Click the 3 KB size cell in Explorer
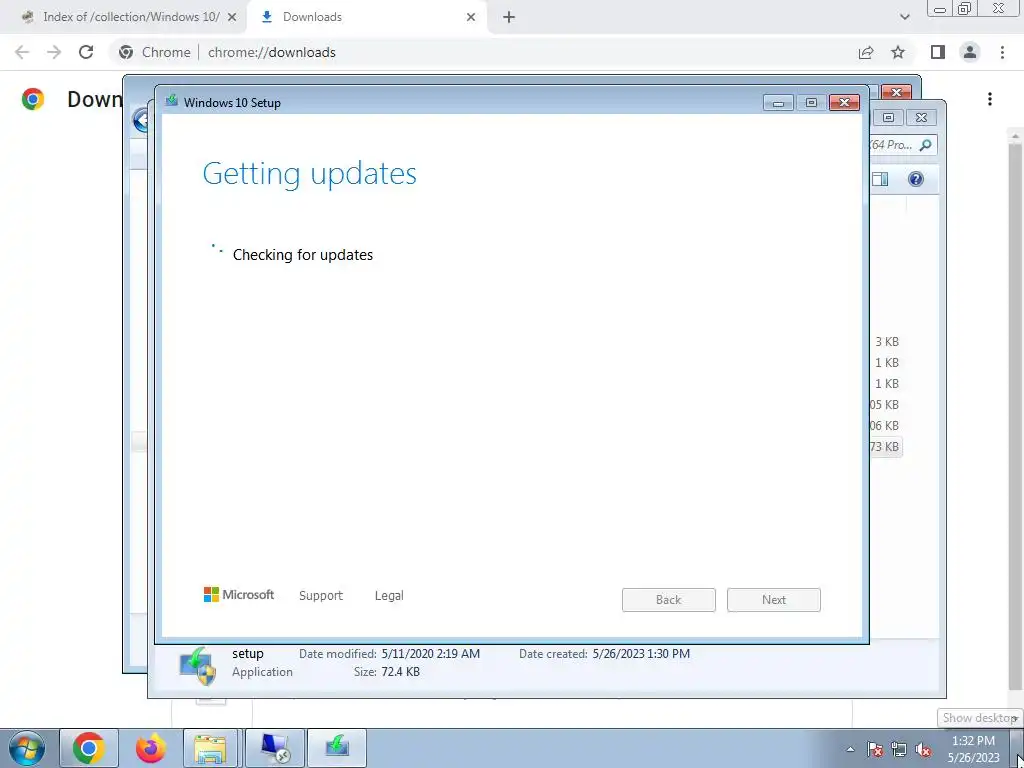 (x=887, y=342)
